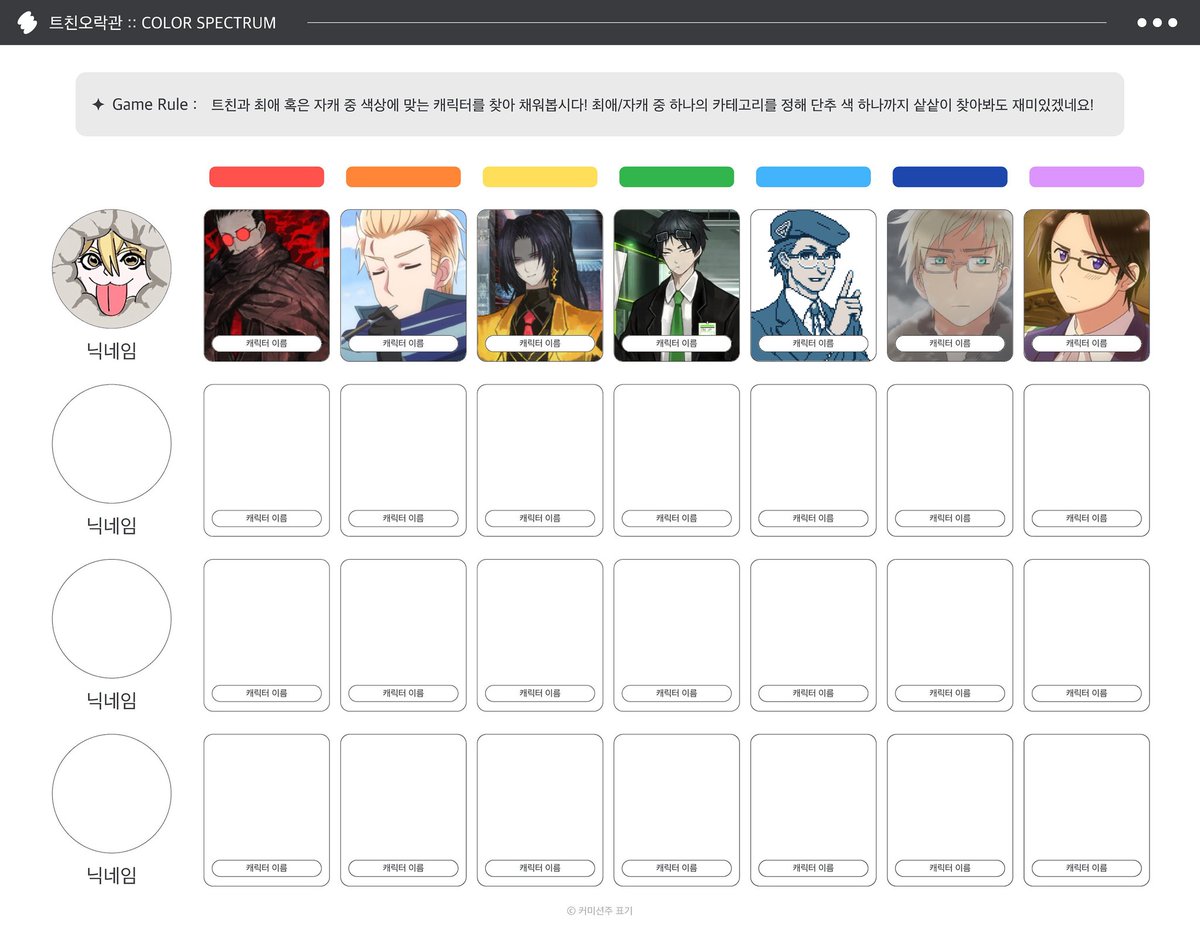Viewport: 1200px width, 930px height.
Task: Open the three-dot menu in the header
Action: [1157, 22]
